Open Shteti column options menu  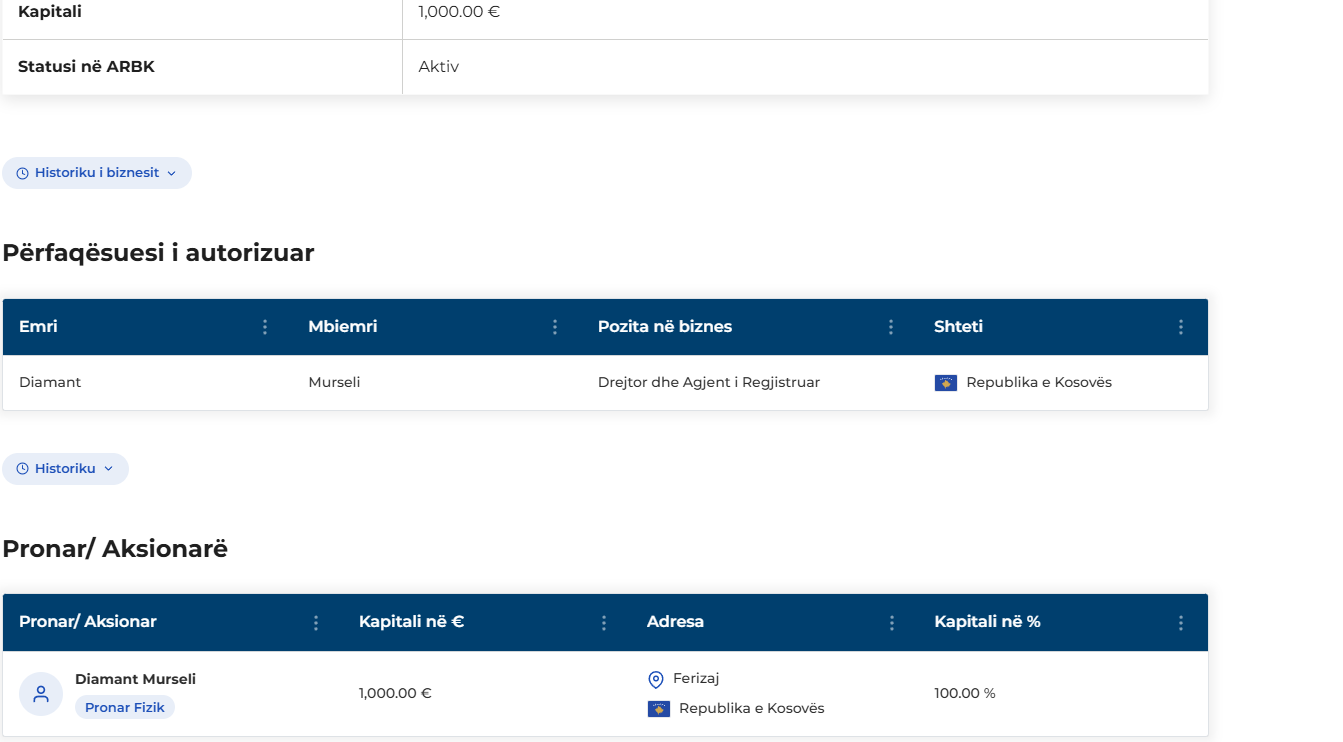[1181, 327]
